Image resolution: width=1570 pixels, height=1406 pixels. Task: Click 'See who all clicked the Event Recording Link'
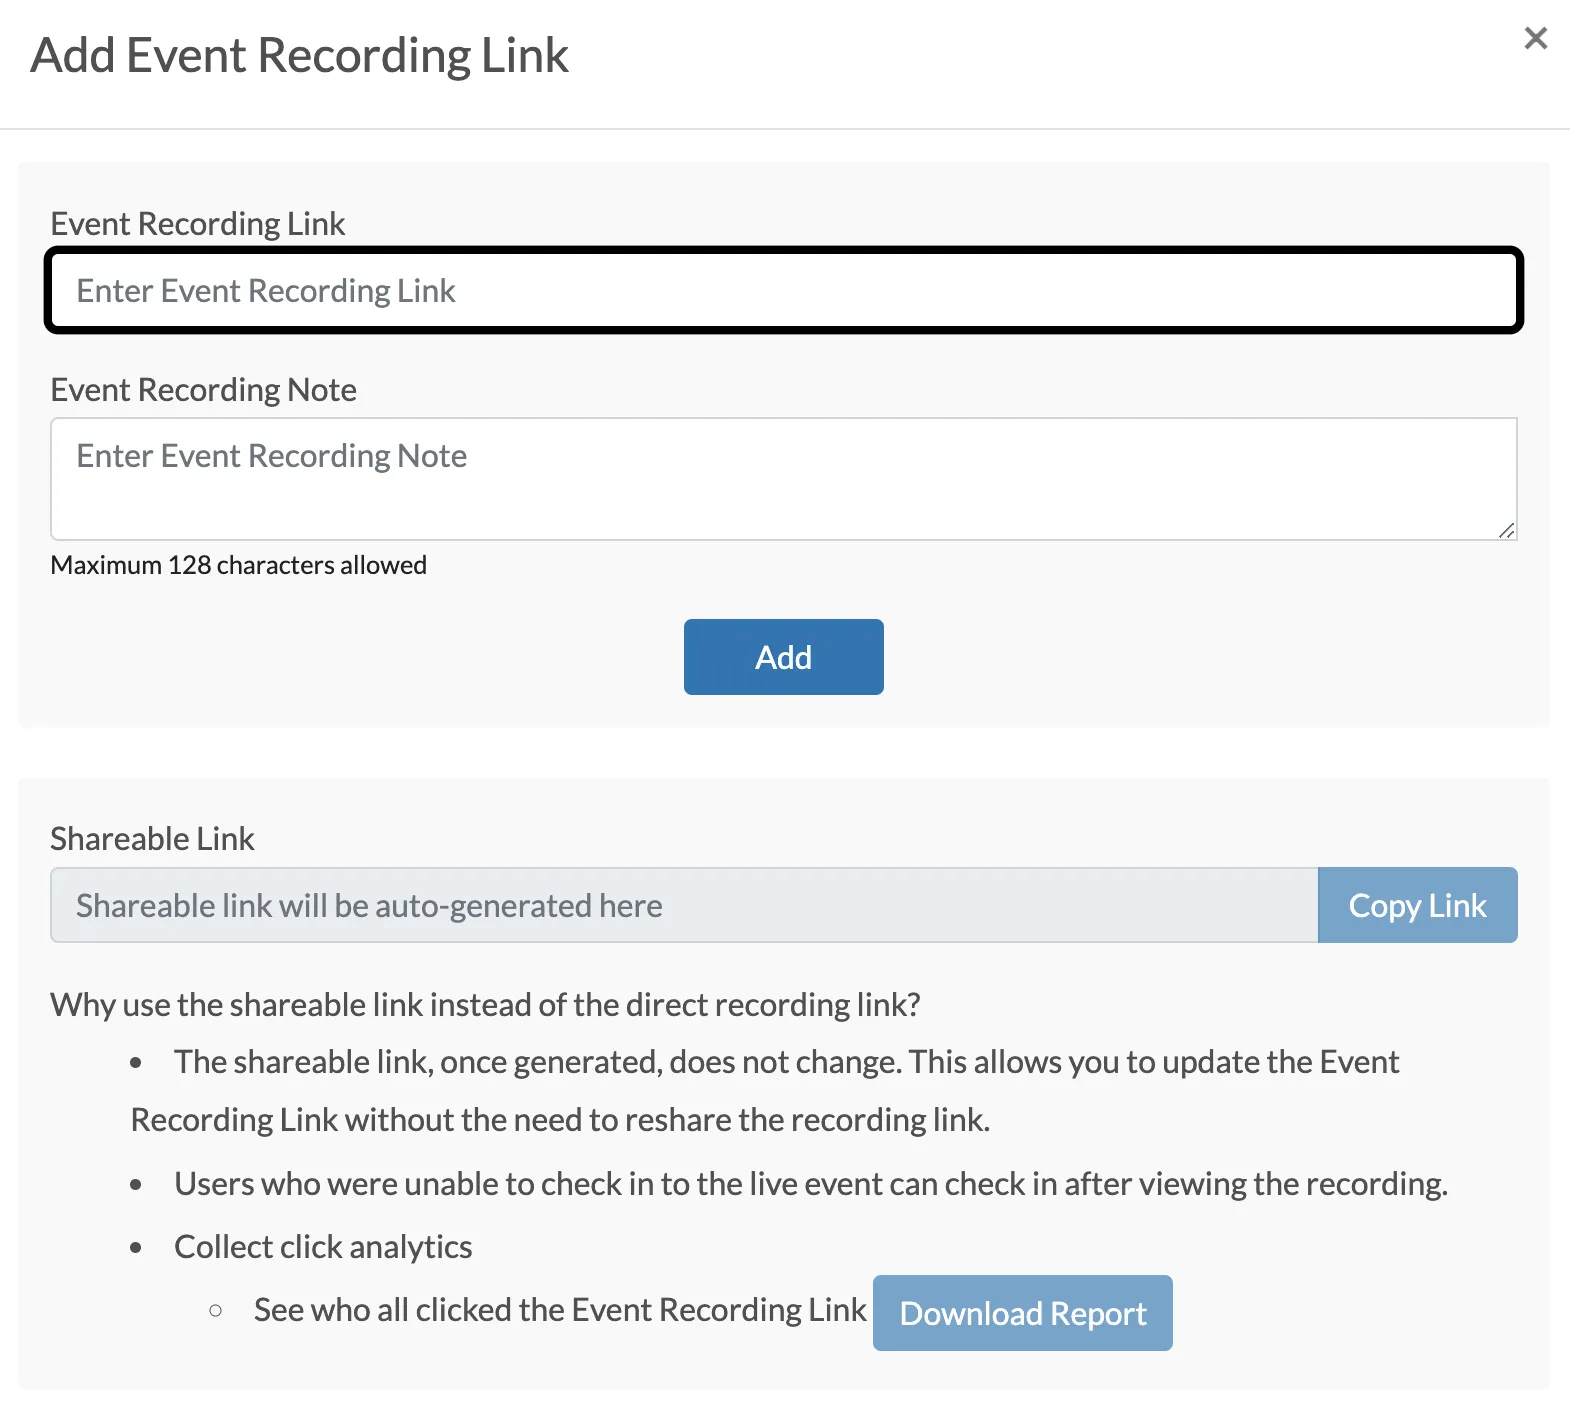tap(560, 1310)
